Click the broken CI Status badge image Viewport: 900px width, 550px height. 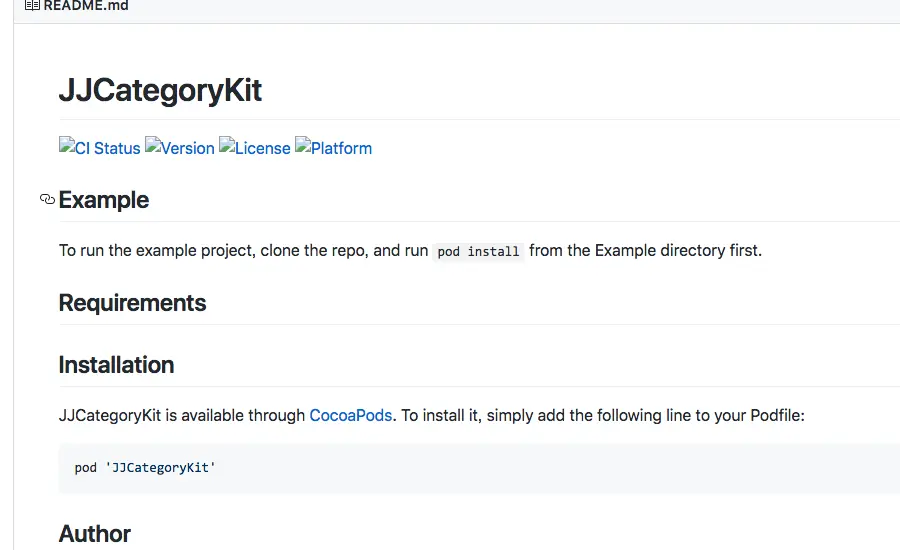(67, 145)
